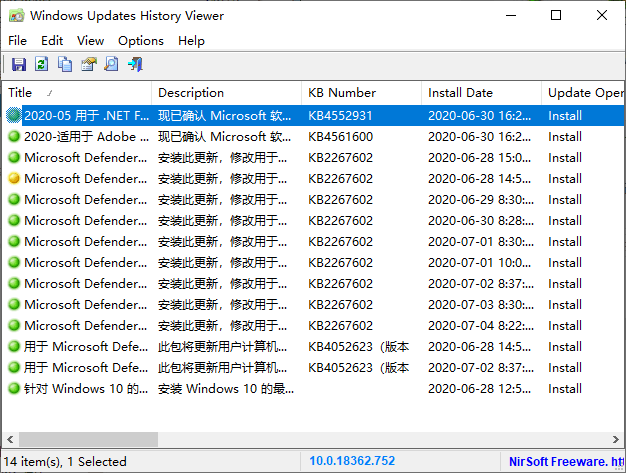Click KB4052623 cell dated 2020-06-28
Image resolution: width=626 pixels, height=473 pixels.
pos(359,346)
